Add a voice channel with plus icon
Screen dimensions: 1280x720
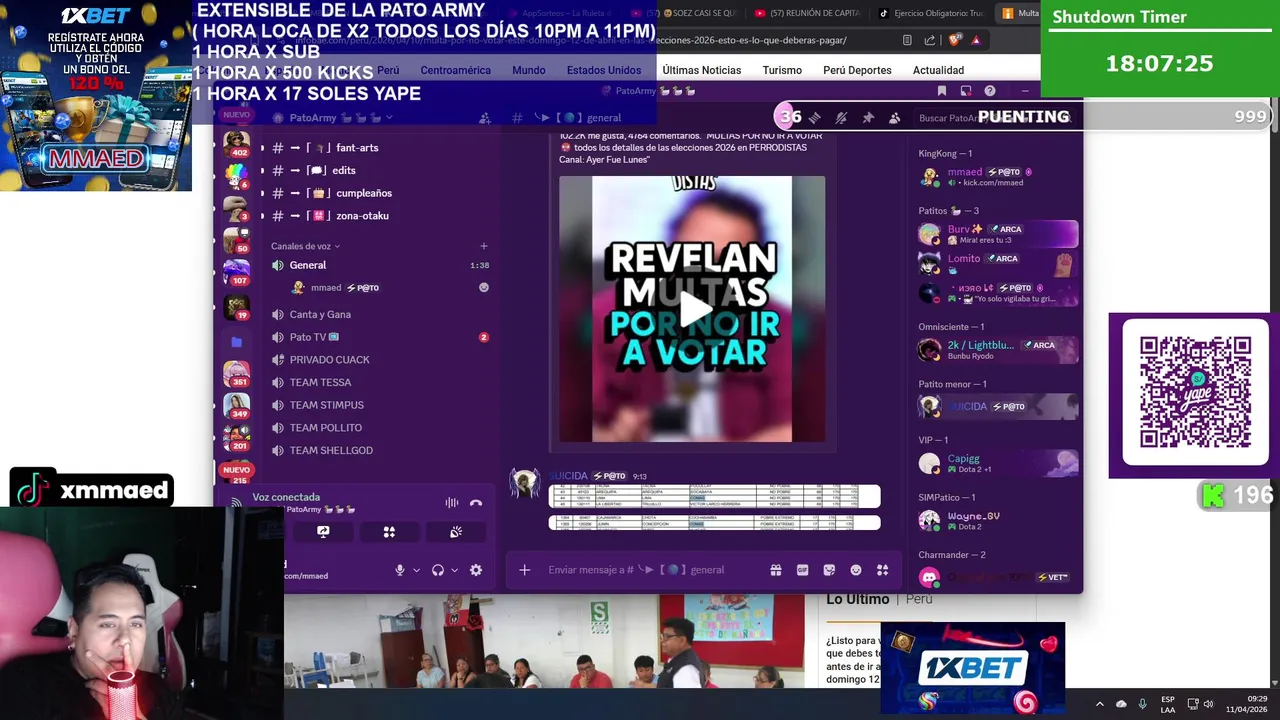click(484, 246)
